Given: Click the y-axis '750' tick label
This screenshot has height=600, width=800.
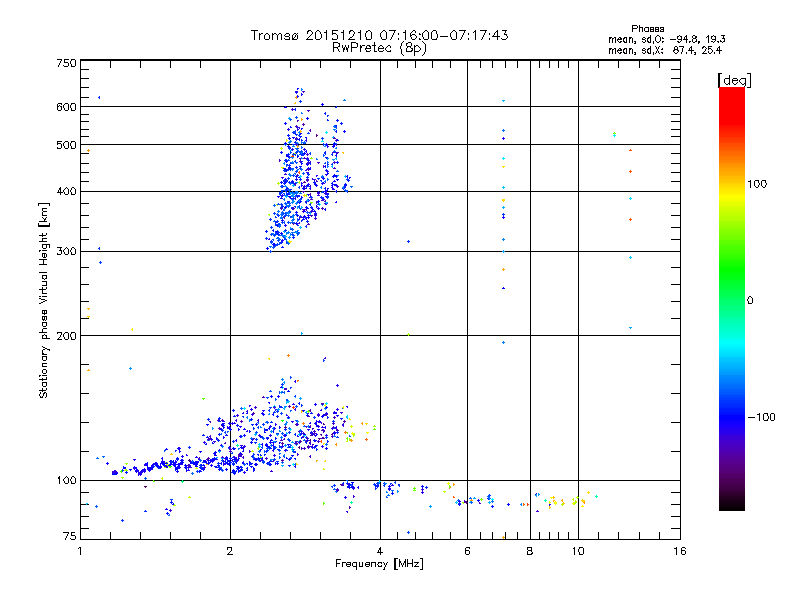Looking at the screenshot, I should pos(67,63).
